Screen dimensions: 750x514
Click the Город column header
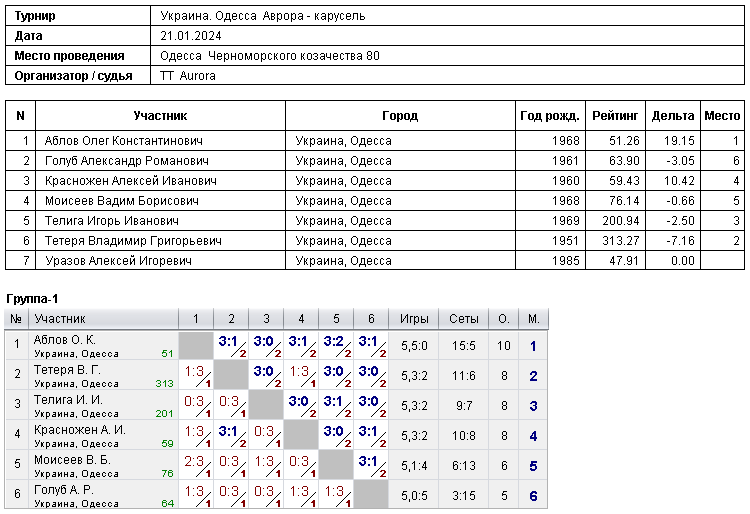400,116
